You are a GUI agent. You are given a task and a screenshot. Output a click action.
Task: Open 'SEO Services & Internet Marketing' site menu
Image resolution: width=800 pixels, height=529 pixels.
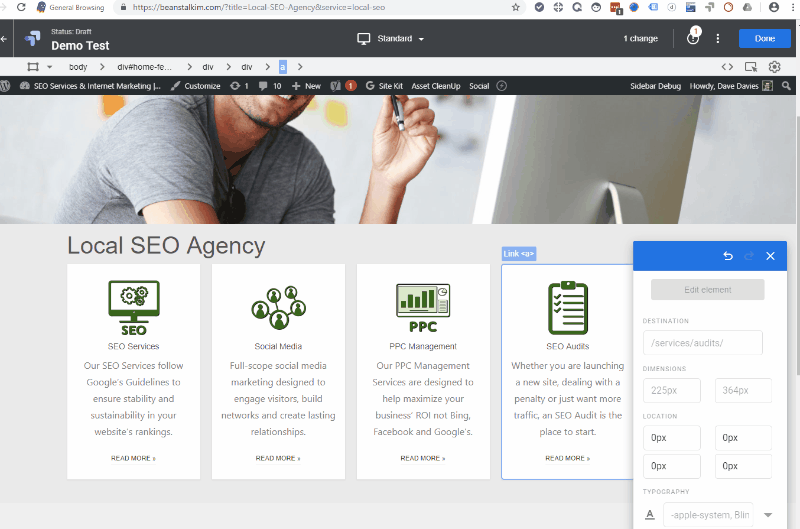click(90, 86)
